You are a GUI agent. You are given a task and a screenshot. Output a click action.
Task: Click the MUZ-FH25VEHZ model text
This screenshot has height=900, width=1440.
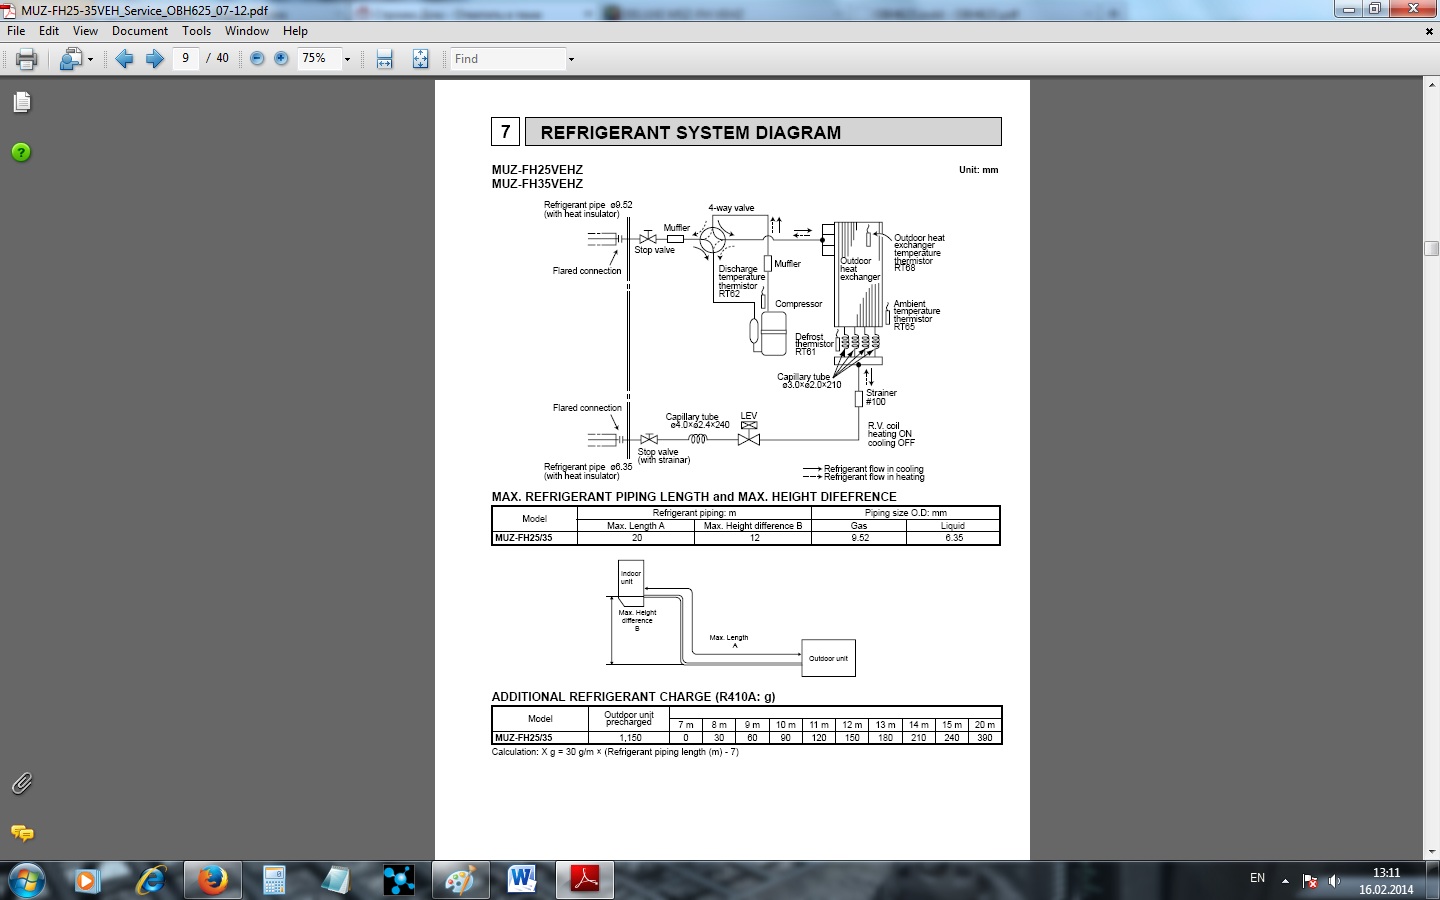tap(537, 170)
